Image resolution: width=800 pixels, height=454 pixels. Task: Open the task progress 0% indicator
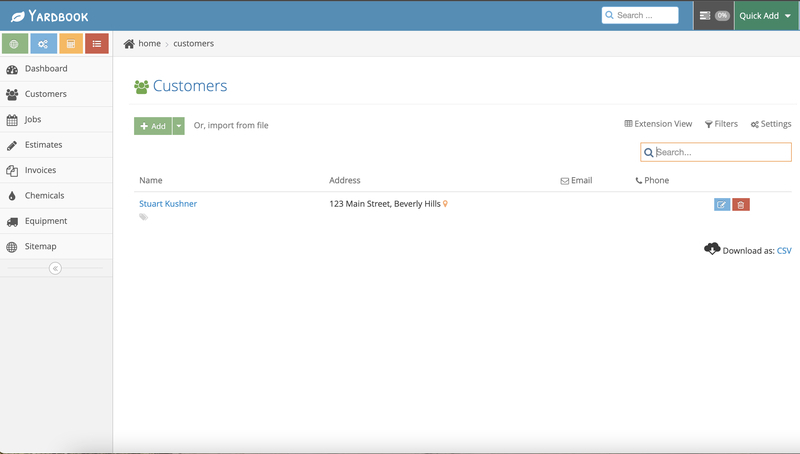tap(714, 16)
